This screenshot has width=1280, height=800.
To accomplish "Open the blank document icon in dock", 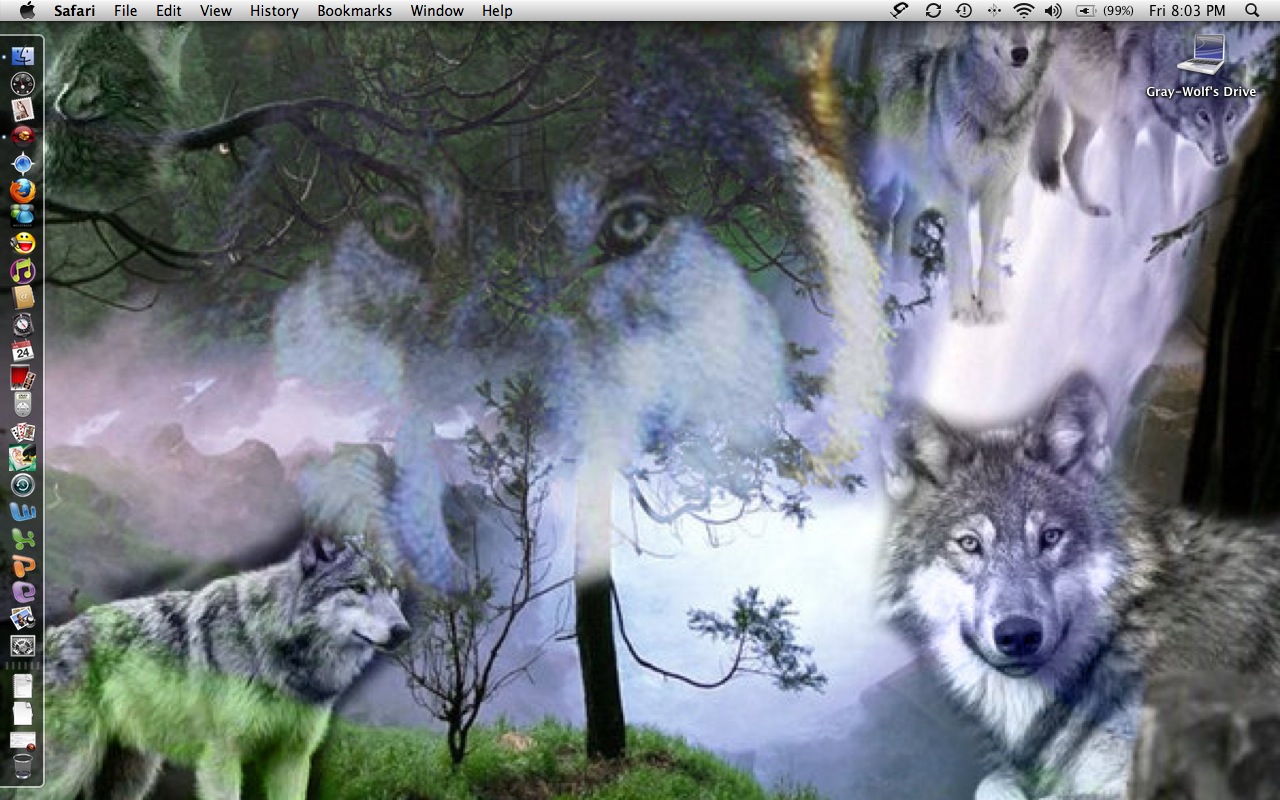I will coord(23,713).
